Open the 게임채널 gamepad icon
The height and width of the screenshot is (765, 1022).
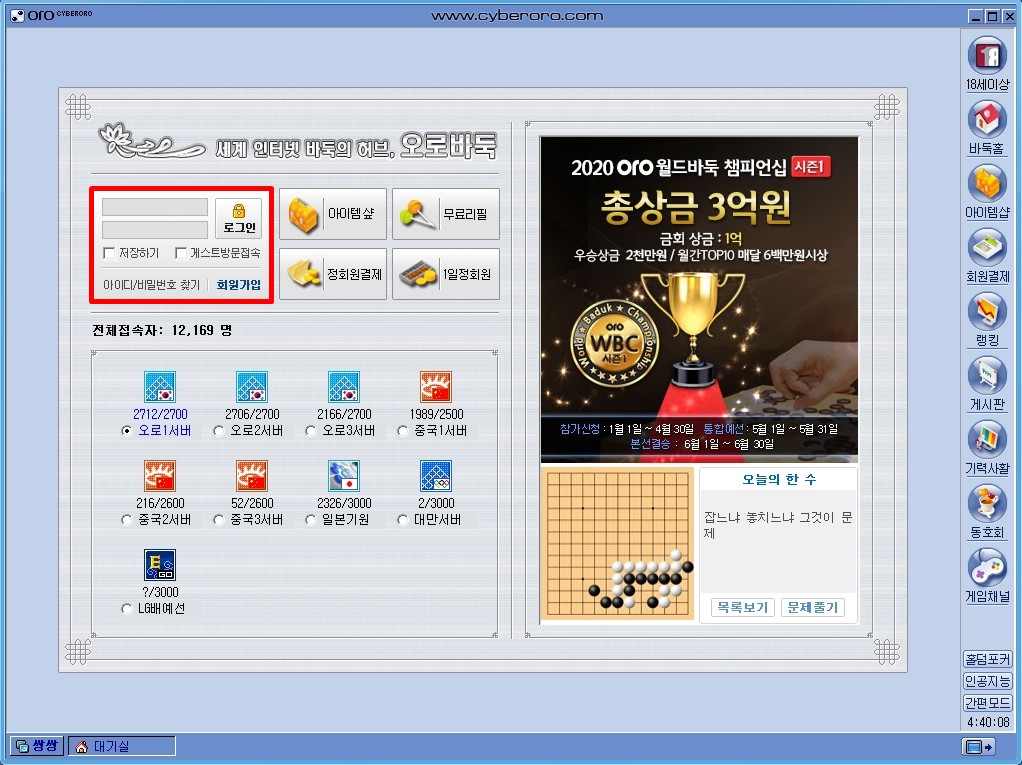(987, 567)
